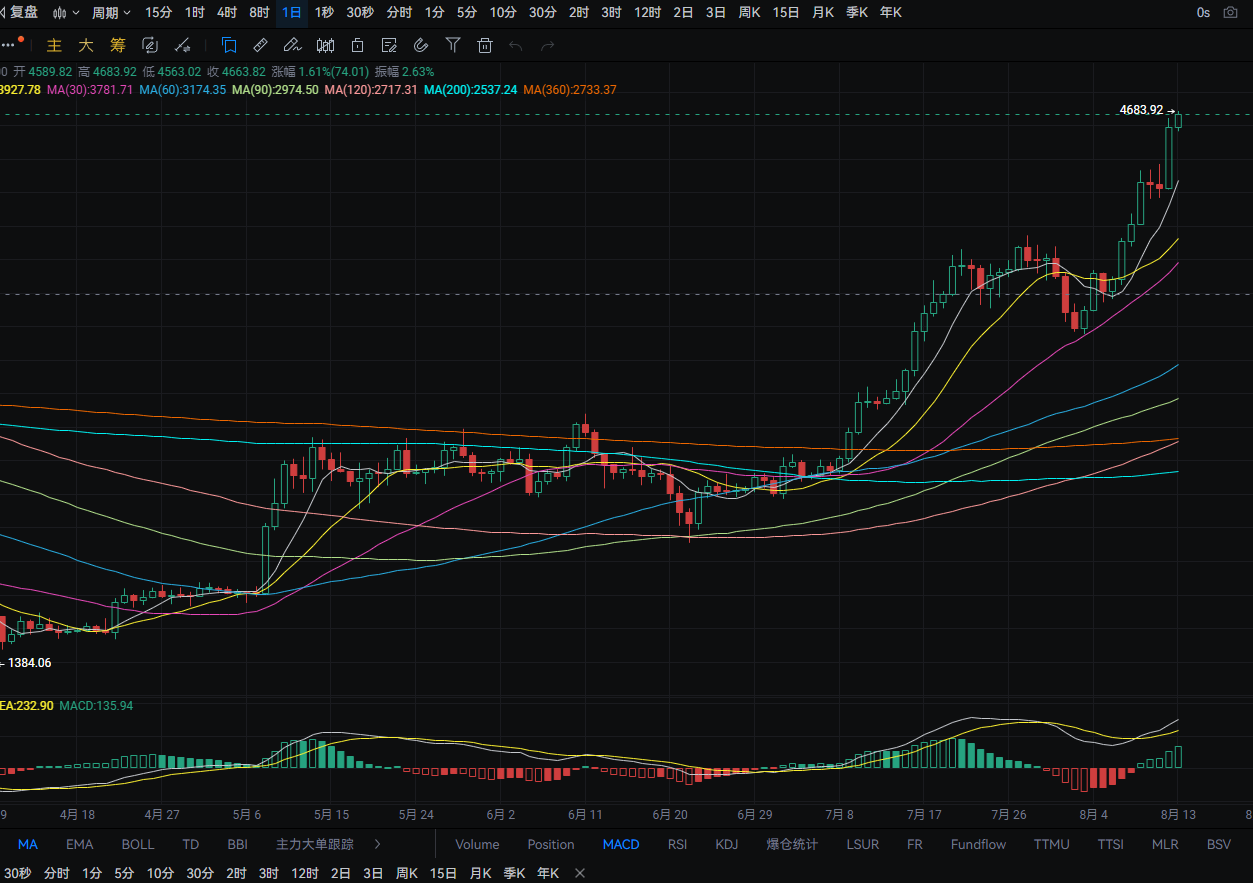Click the MA(360):2733.37 legend label
Viewport: 1253px width, 883px height.
570,90
